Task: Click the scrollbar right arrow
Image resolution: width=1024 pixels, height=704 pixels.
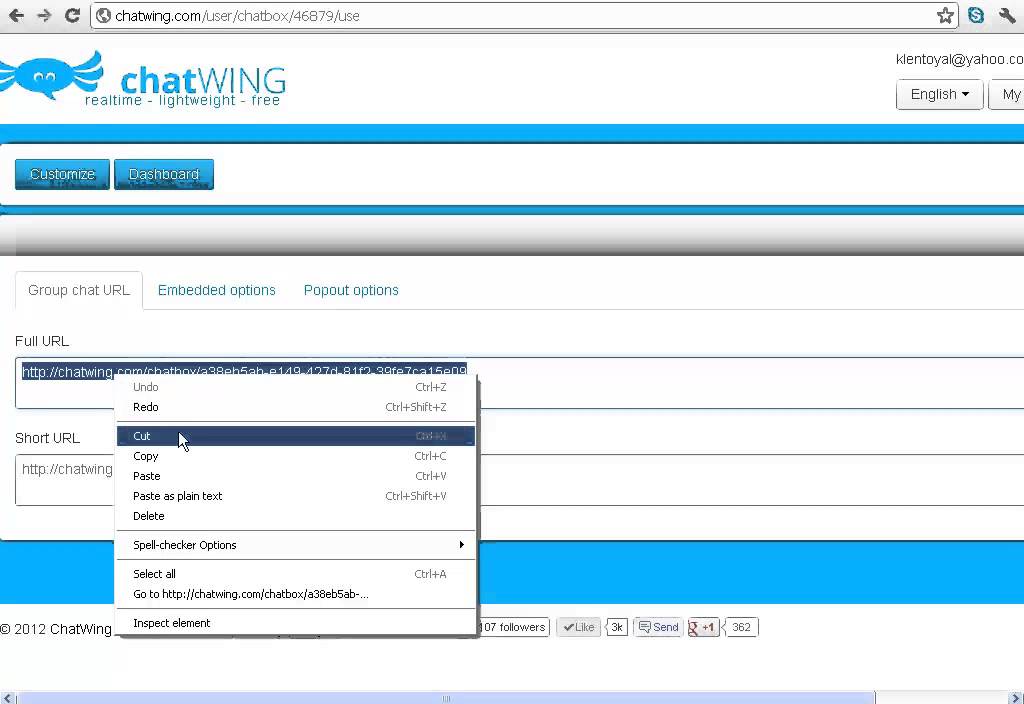Action: [x=1016, y=698]
